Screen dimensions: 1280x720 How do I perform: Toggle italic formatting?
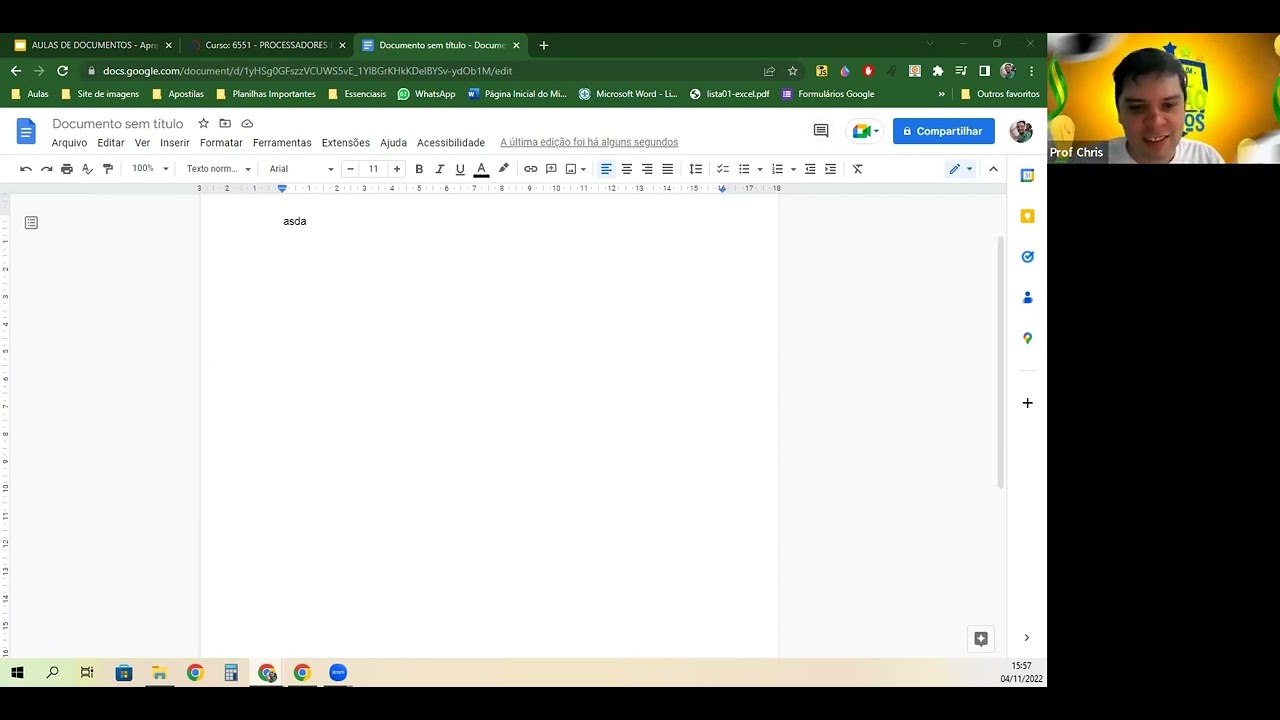(439, 169)
